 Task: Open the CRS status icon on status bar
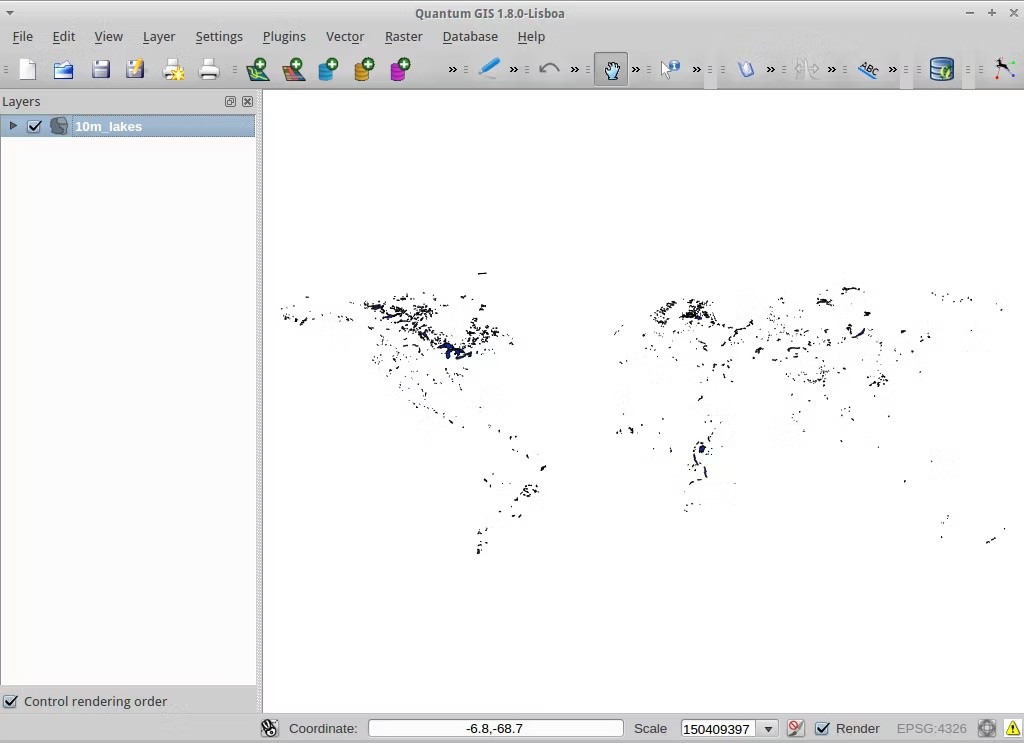[986, 728]
